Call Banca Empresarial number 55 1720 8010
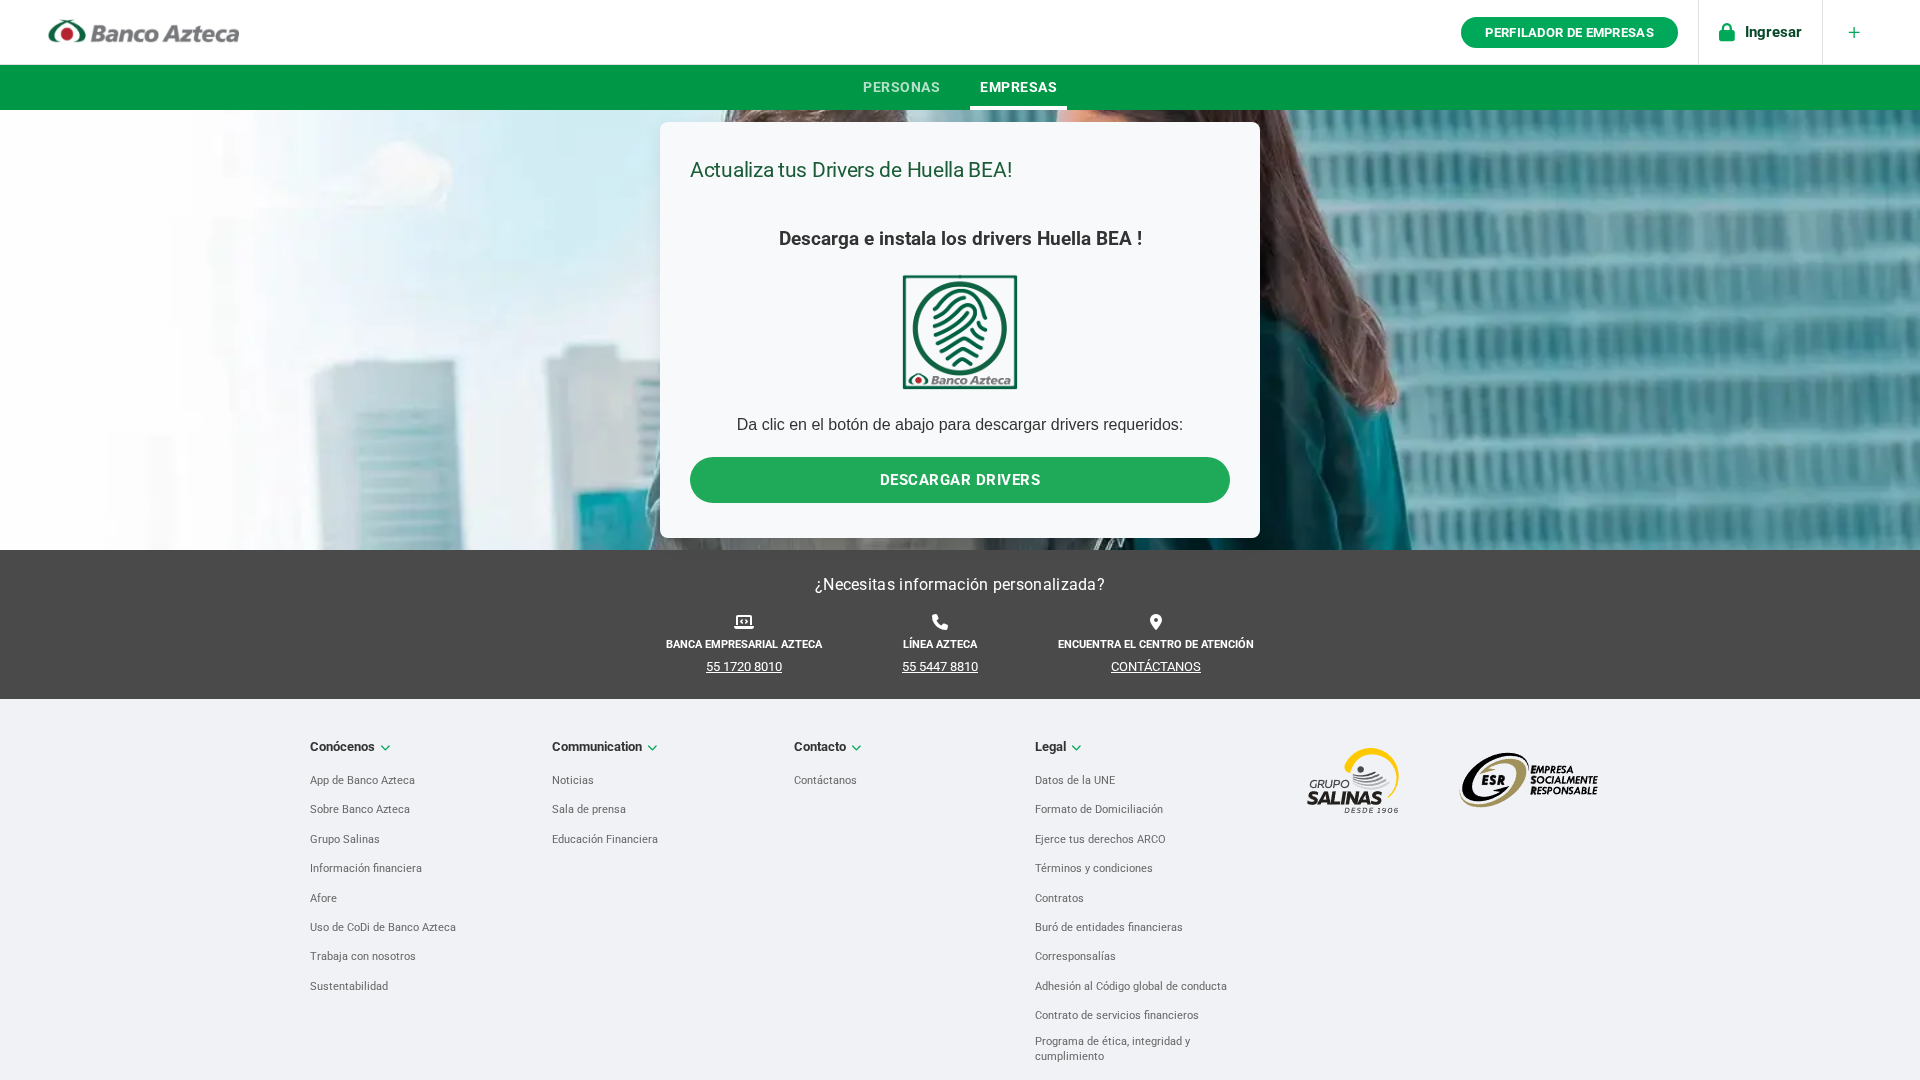1920x1080 pixels. click(x=744, y=667)
